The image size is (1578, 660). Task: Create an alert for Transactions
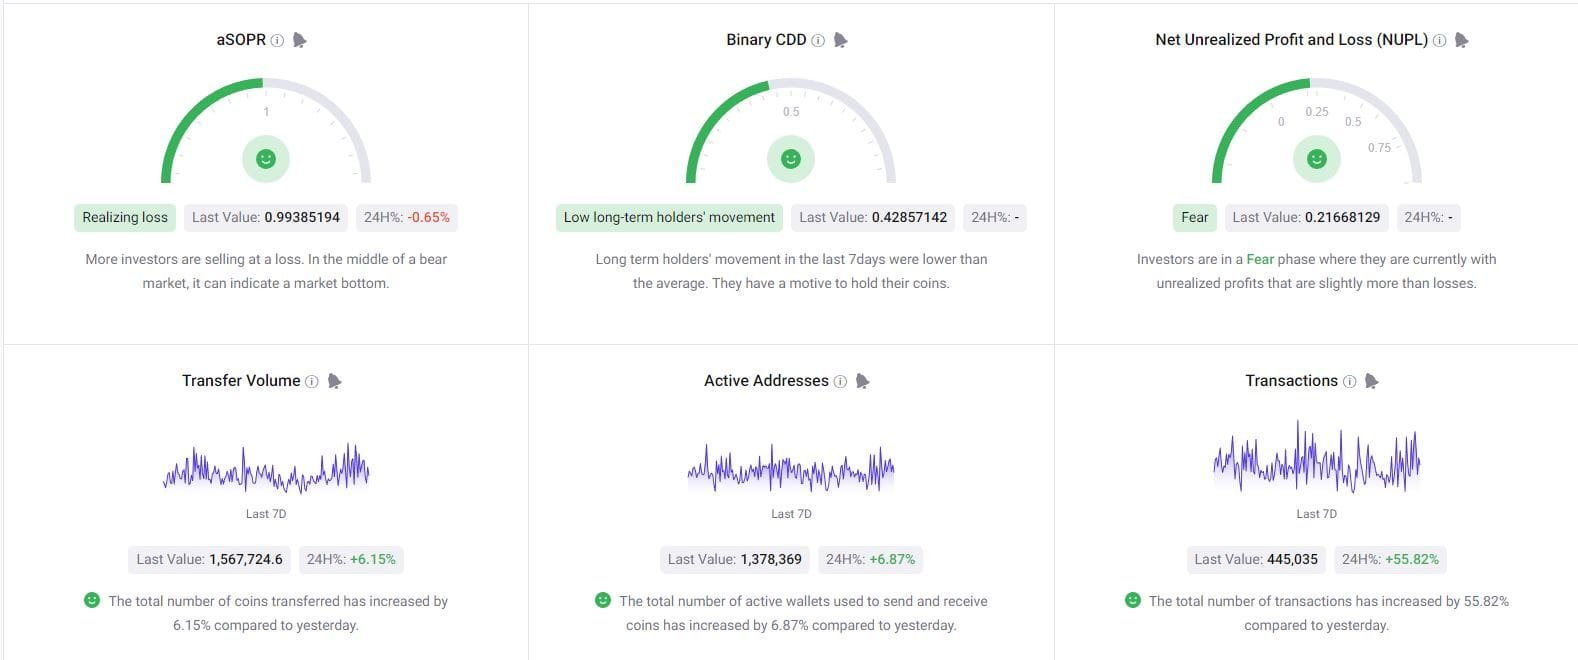coord(1372,381)
